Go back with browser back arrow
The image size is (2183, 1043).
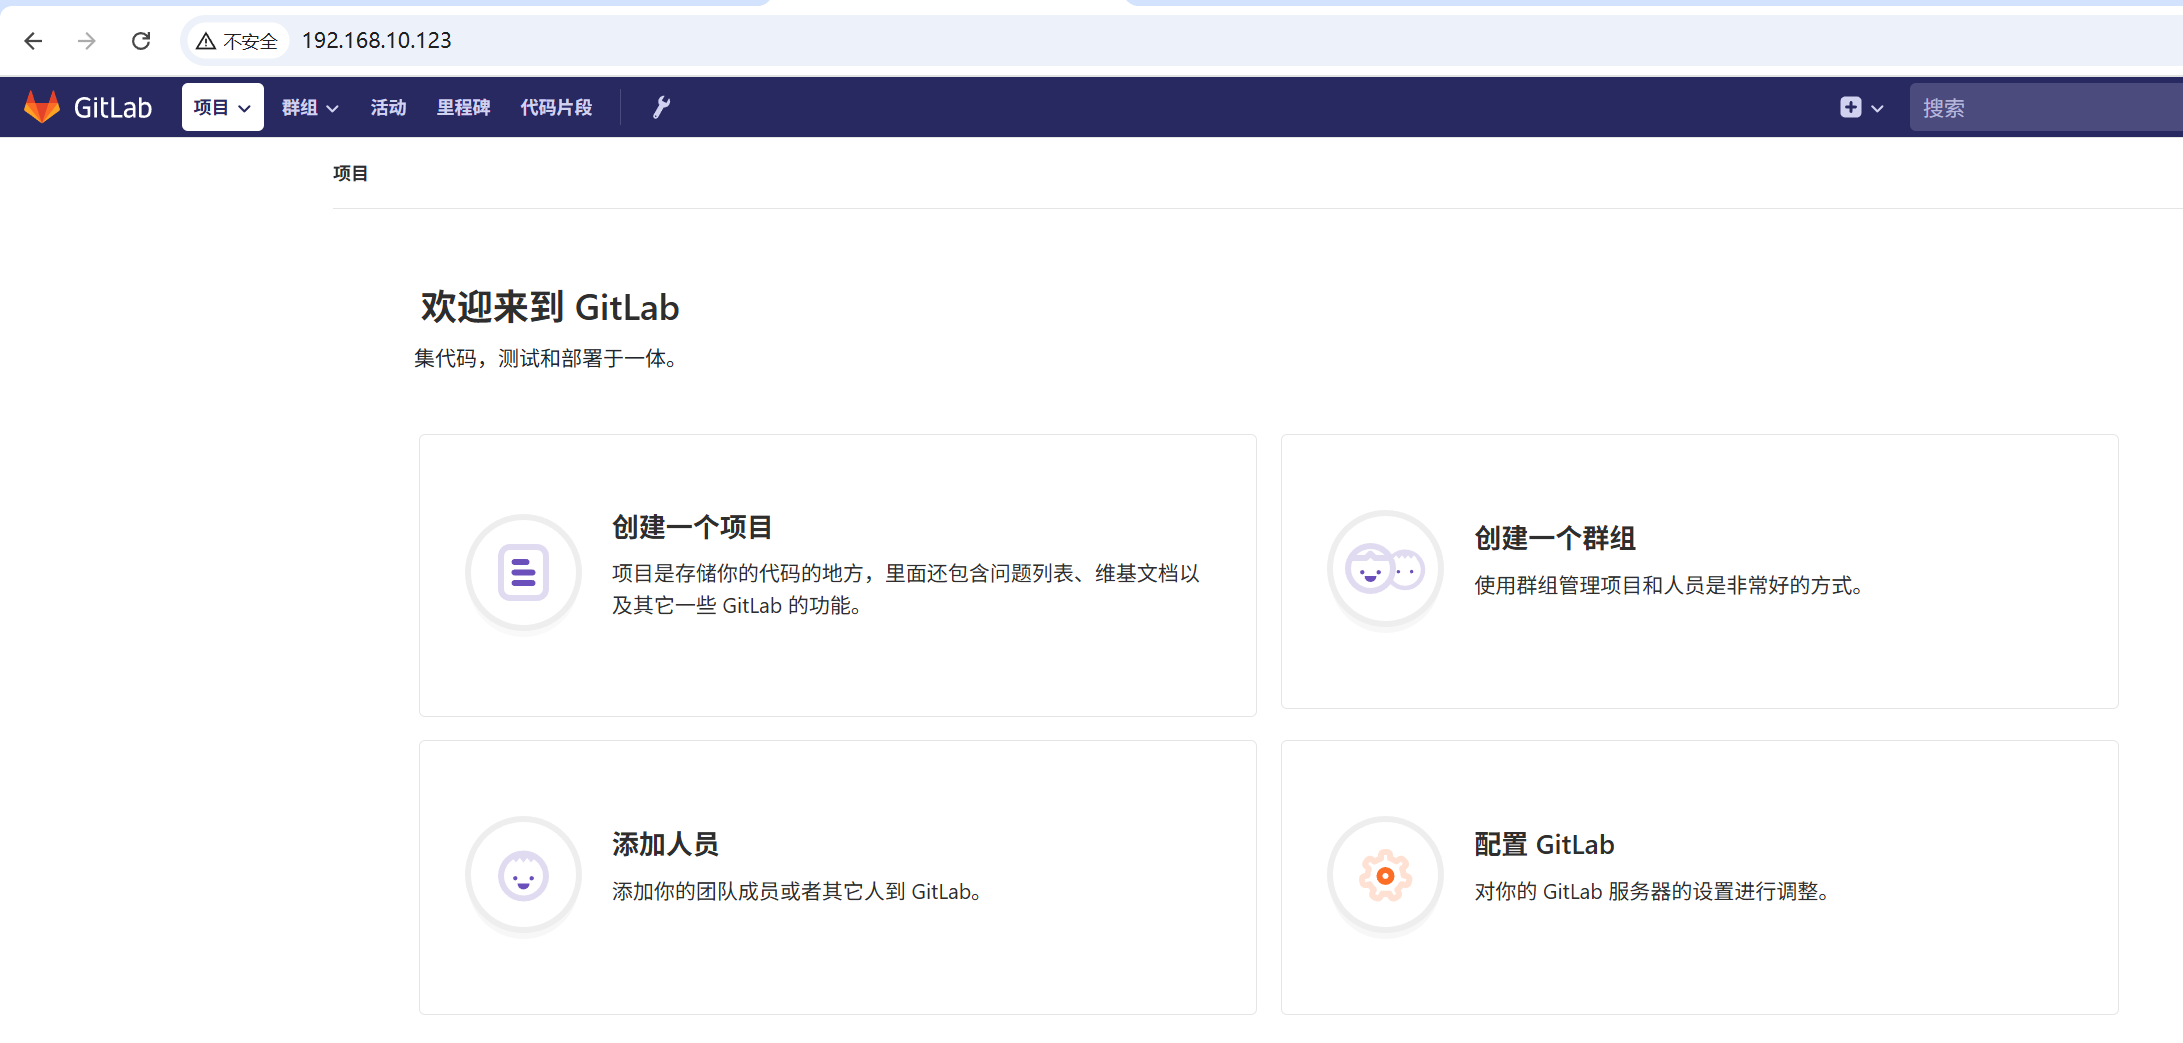click(33, 41)
